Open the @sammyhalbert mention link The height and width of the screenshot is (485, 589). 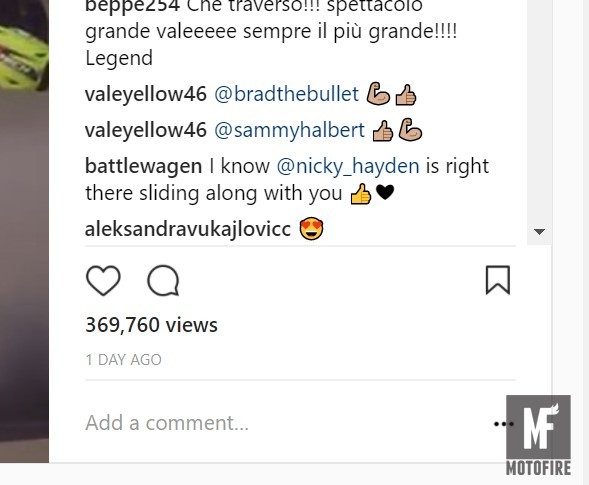(289, 131)
